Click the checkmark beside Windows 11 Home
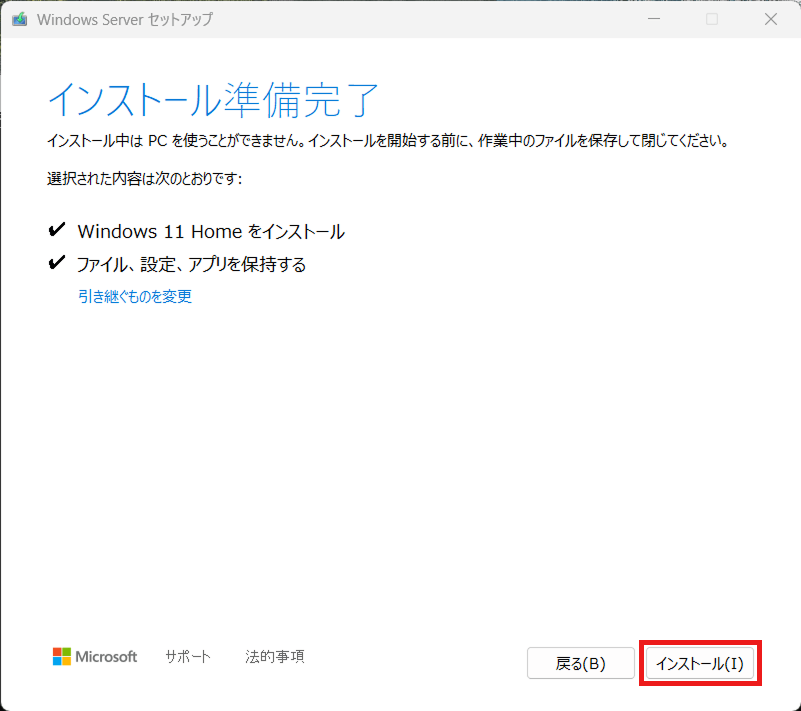Screen dimensions: 801x711 tap(57, 230)
